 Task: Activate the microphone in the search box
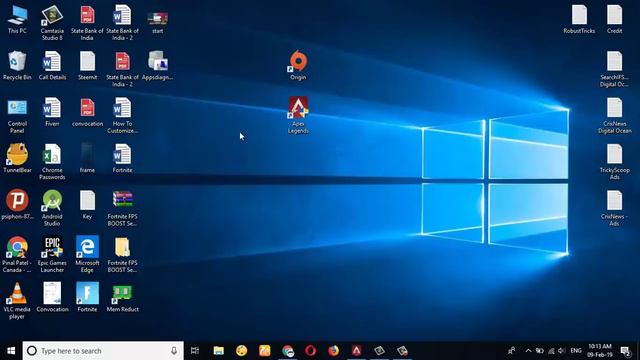(x=174, y=351)
